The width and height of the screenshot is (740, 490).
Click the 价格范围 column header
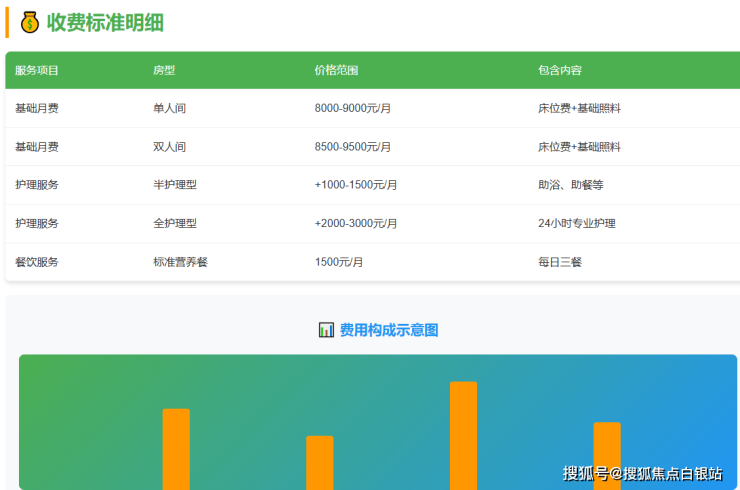click(336, 70)
